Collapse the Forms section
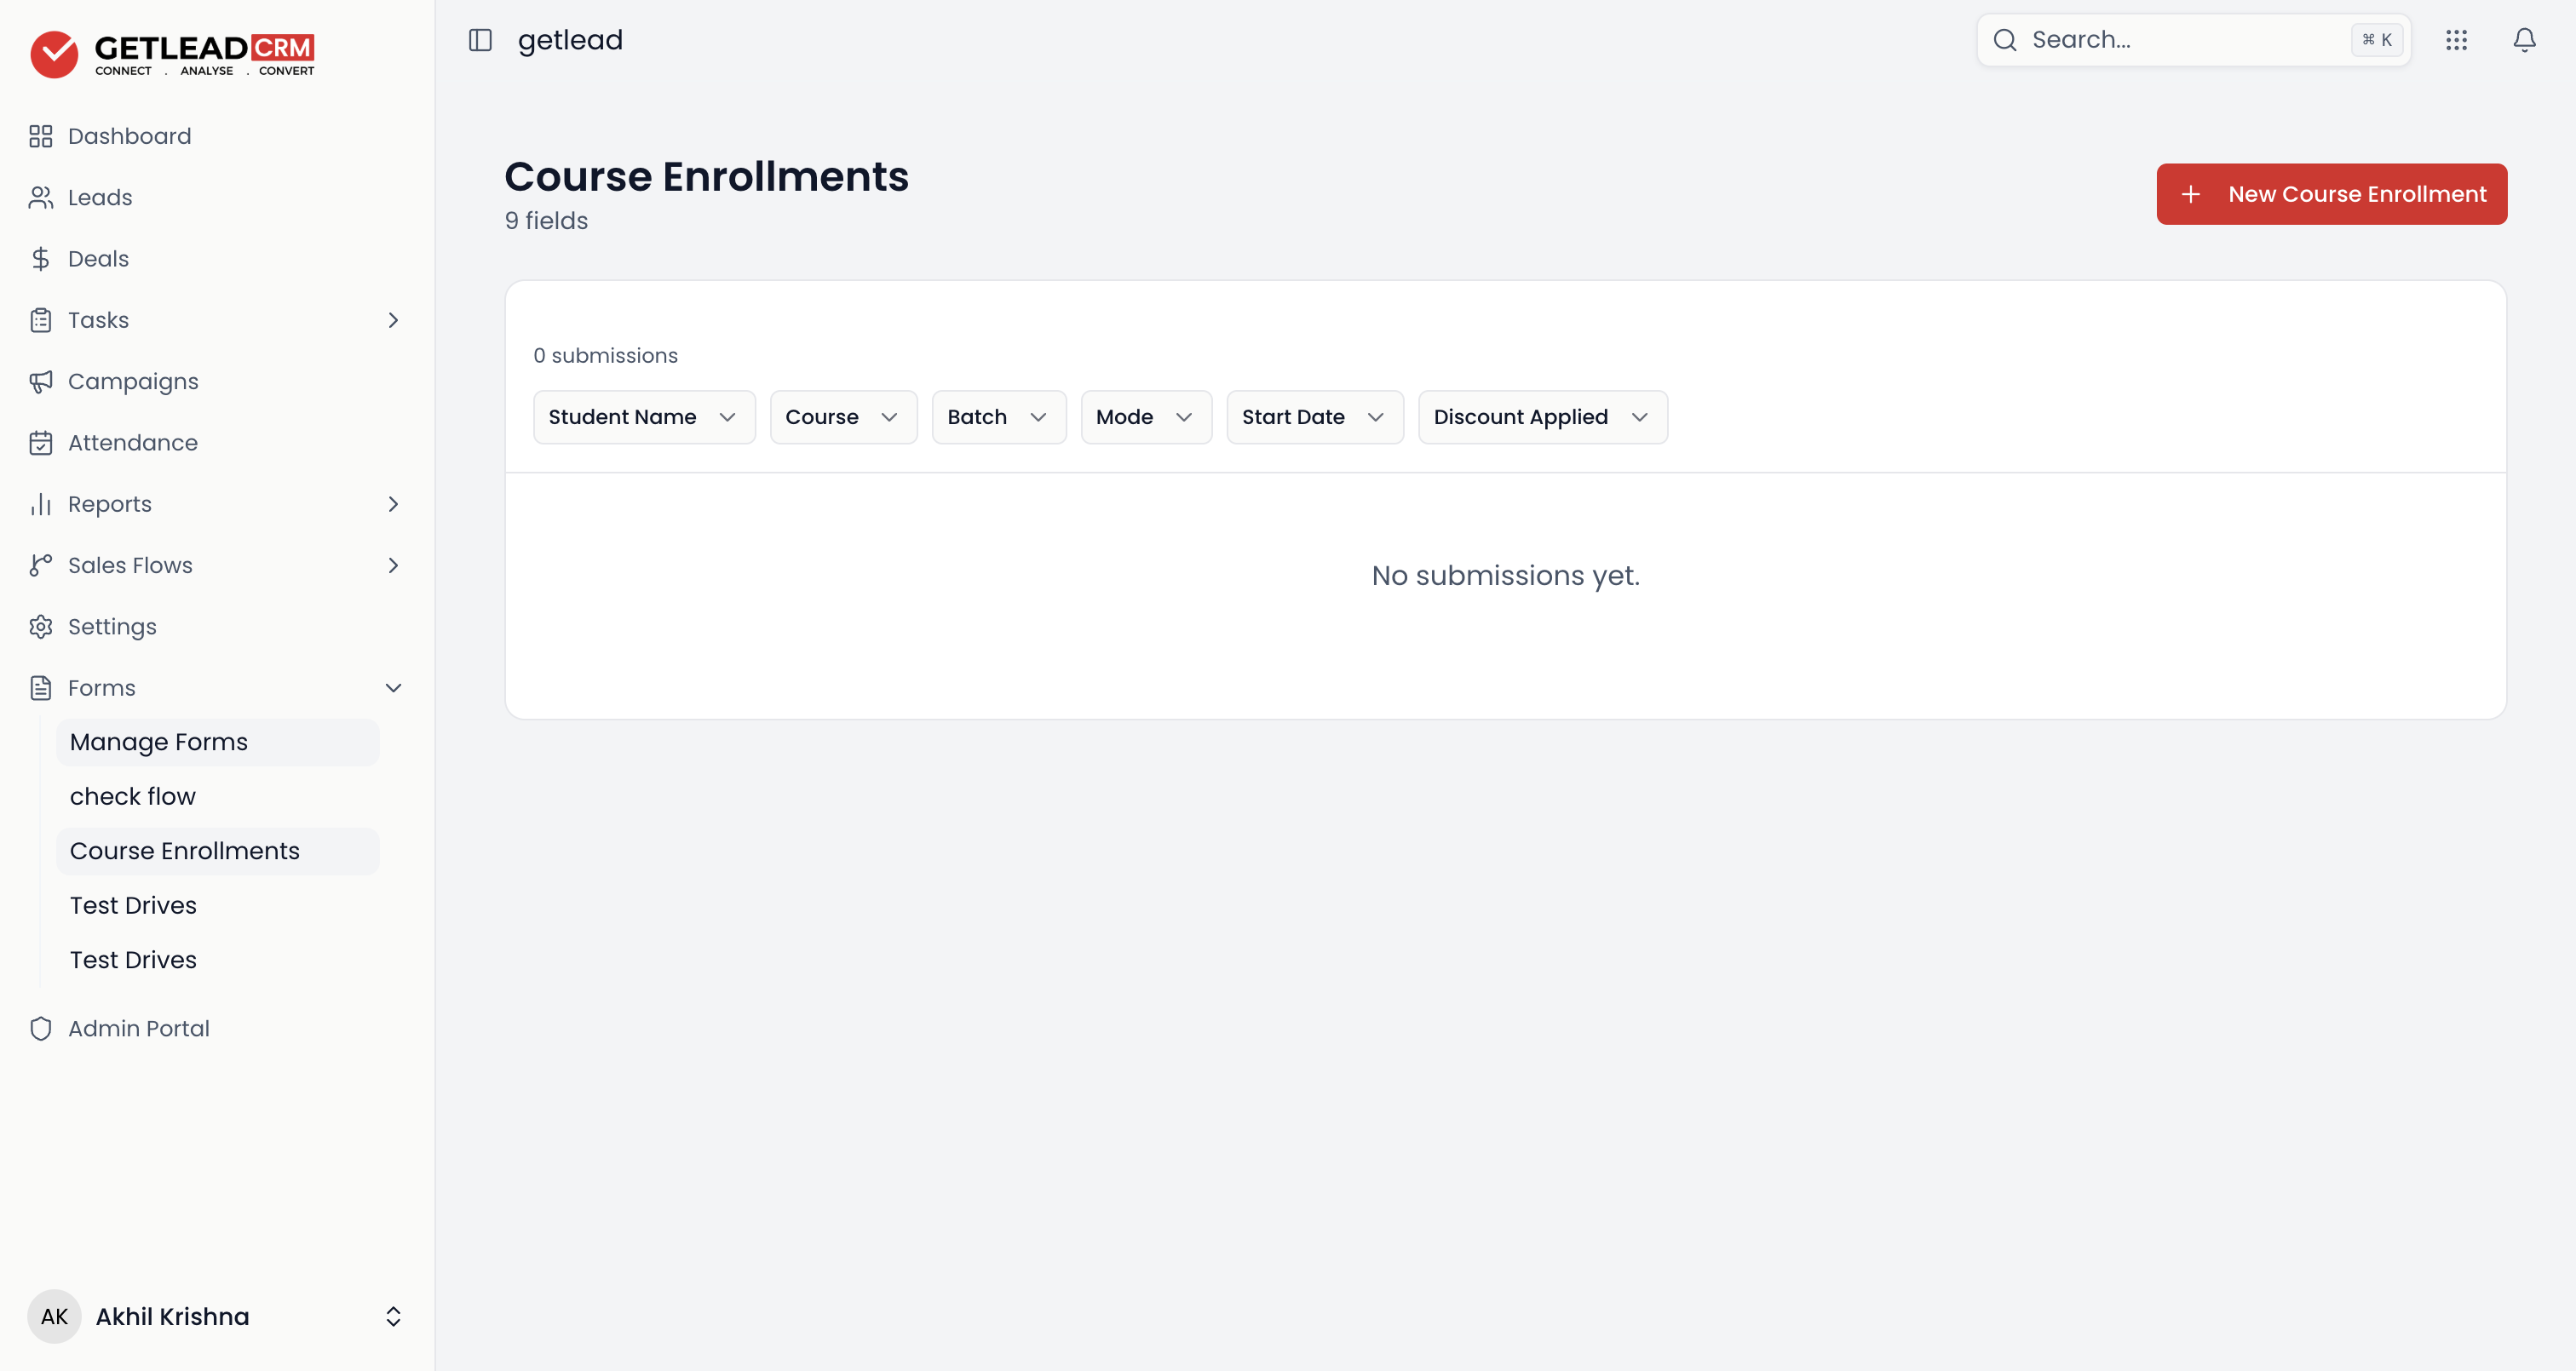This screenshot has width=2576, height=1371. point(393,688)
